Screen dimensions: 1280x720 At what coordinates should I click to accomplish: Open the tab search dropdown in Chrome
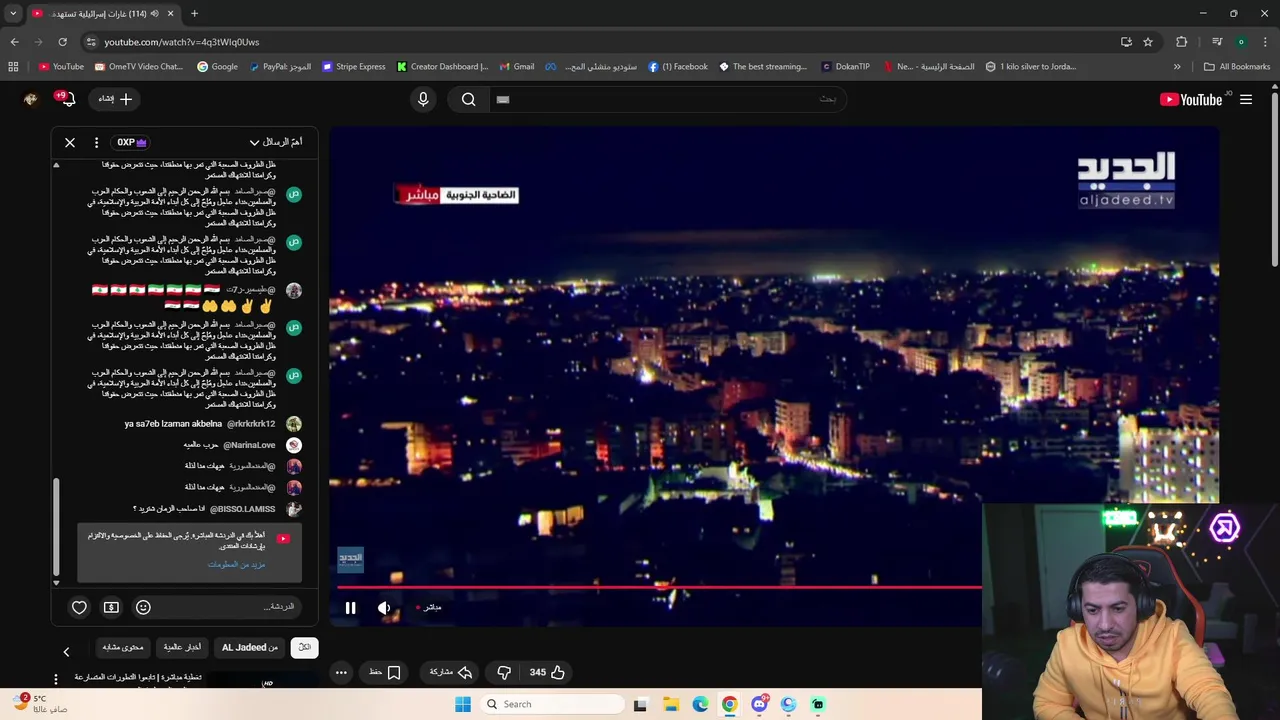[13, 13]
